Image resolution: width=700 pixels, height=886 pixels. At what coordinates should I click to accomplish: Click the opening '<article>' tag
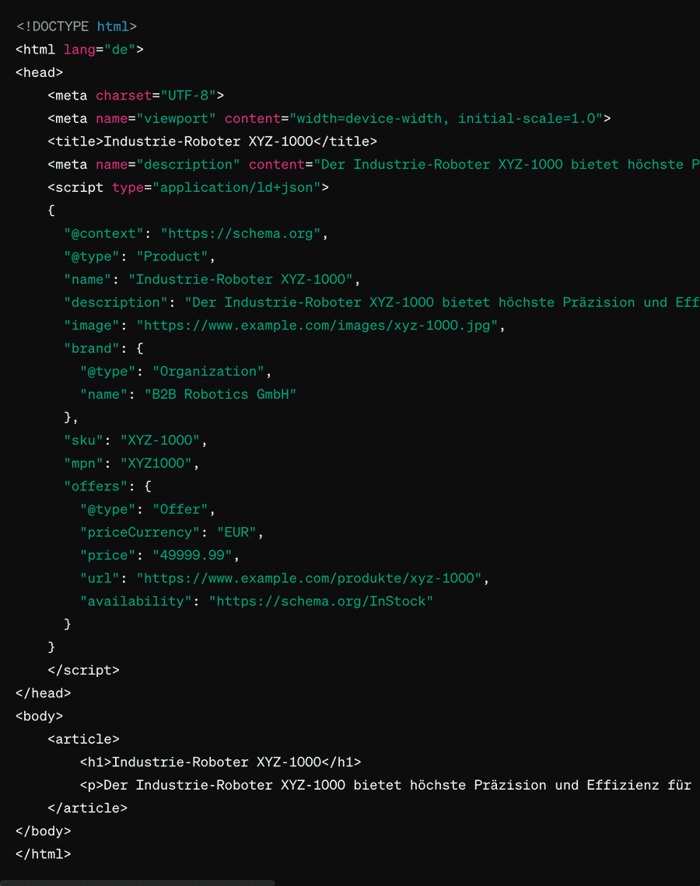(84, 740)
